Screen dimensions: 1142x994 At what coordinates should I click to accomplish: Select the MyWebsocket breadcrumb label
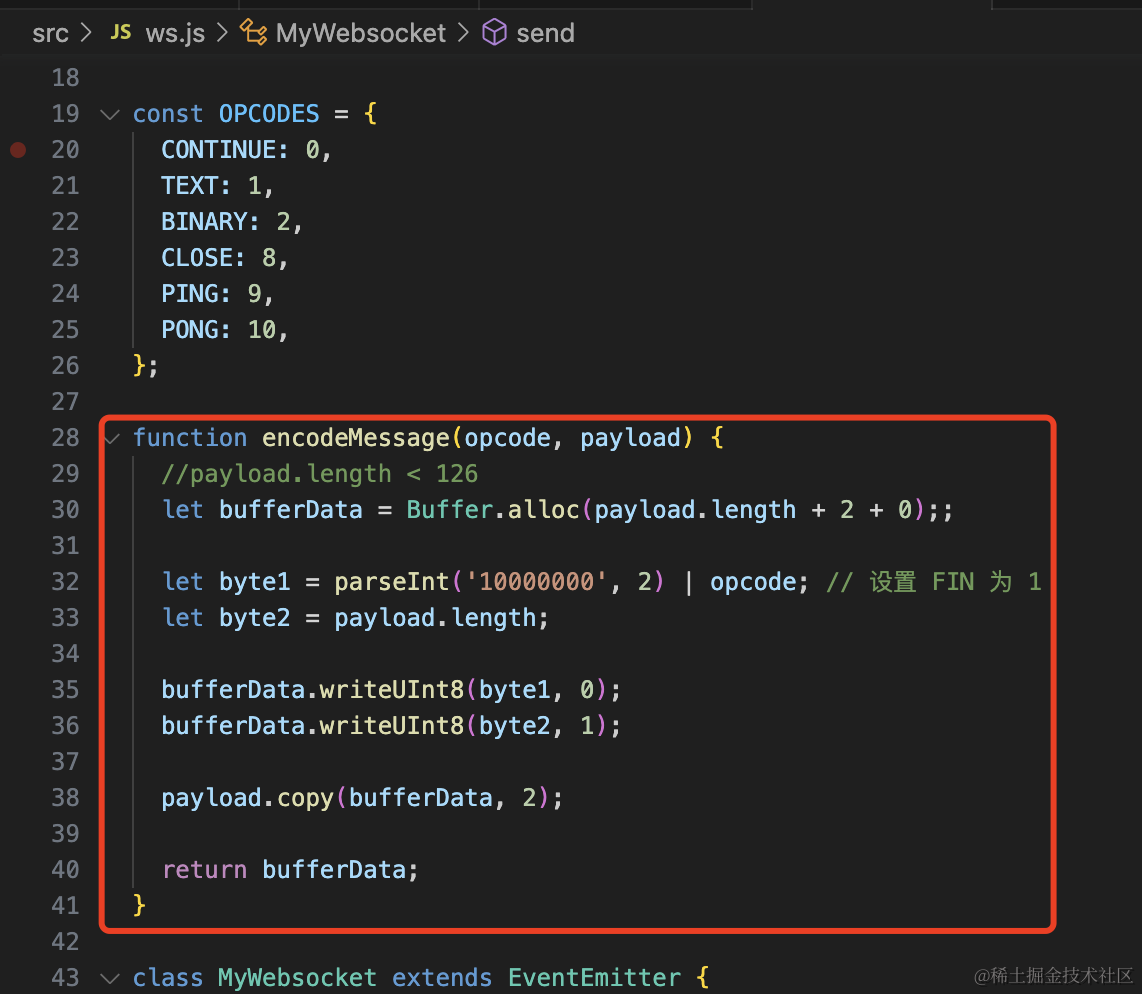(x=360, y=33)
